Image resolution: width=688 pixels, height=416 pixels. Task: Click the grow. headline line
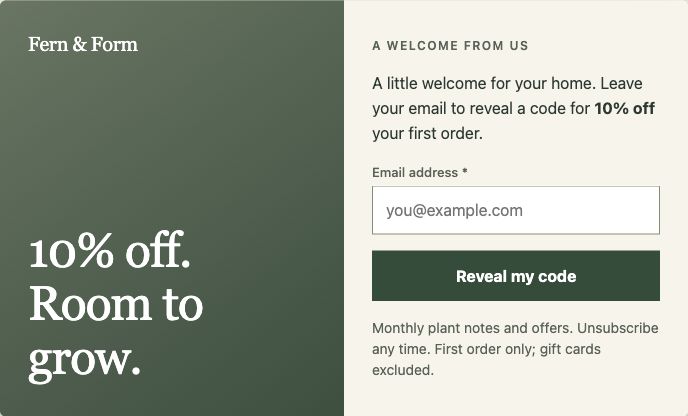(x=85, y=359)
